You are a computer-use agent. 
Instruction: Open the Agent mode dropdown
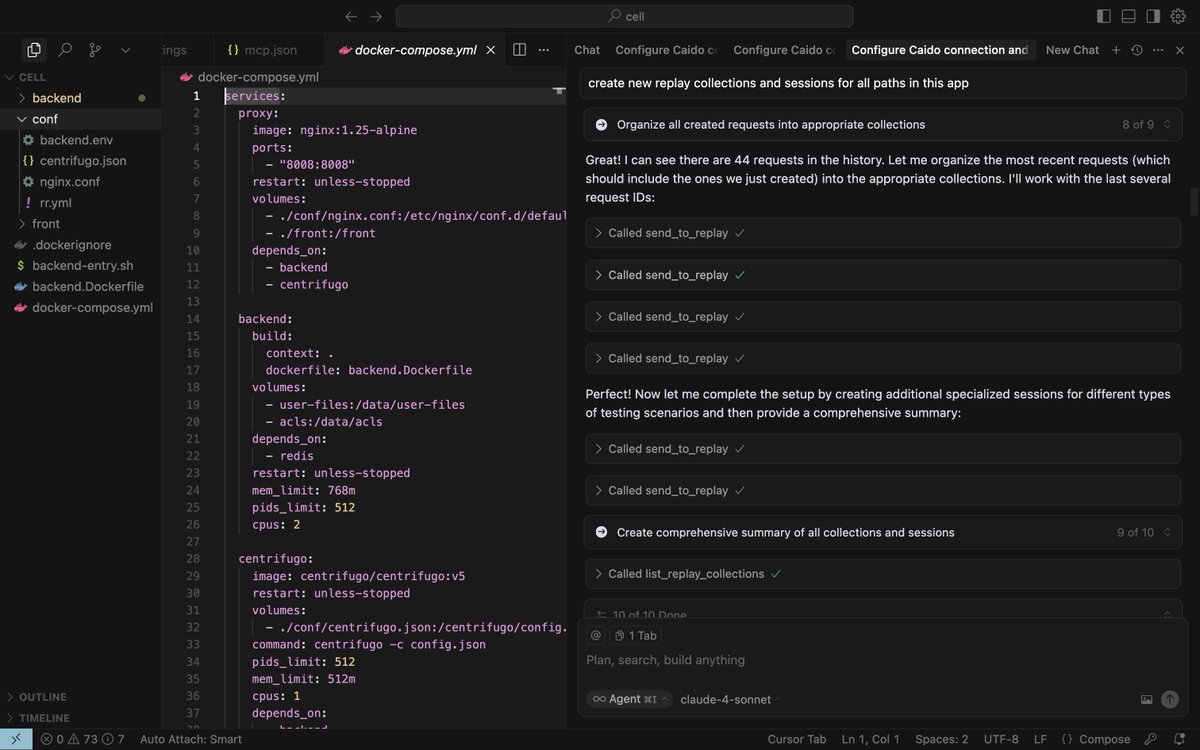click(x=628, y=699)
